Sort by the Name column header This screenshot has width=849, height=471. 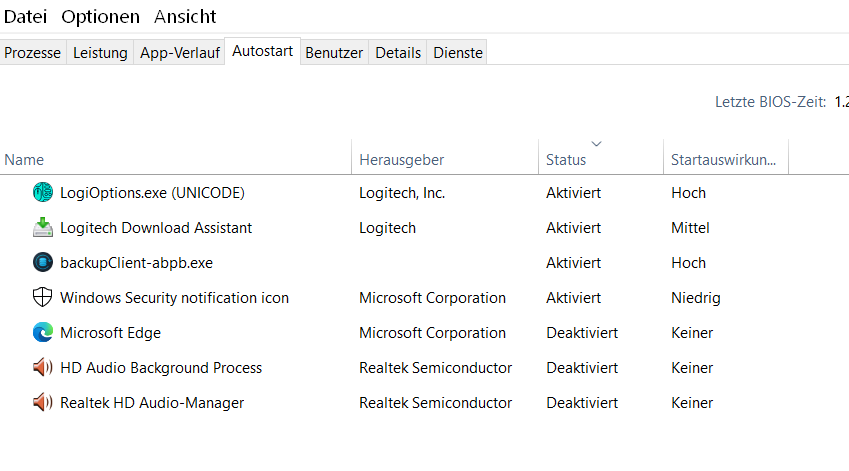point(24,160)
